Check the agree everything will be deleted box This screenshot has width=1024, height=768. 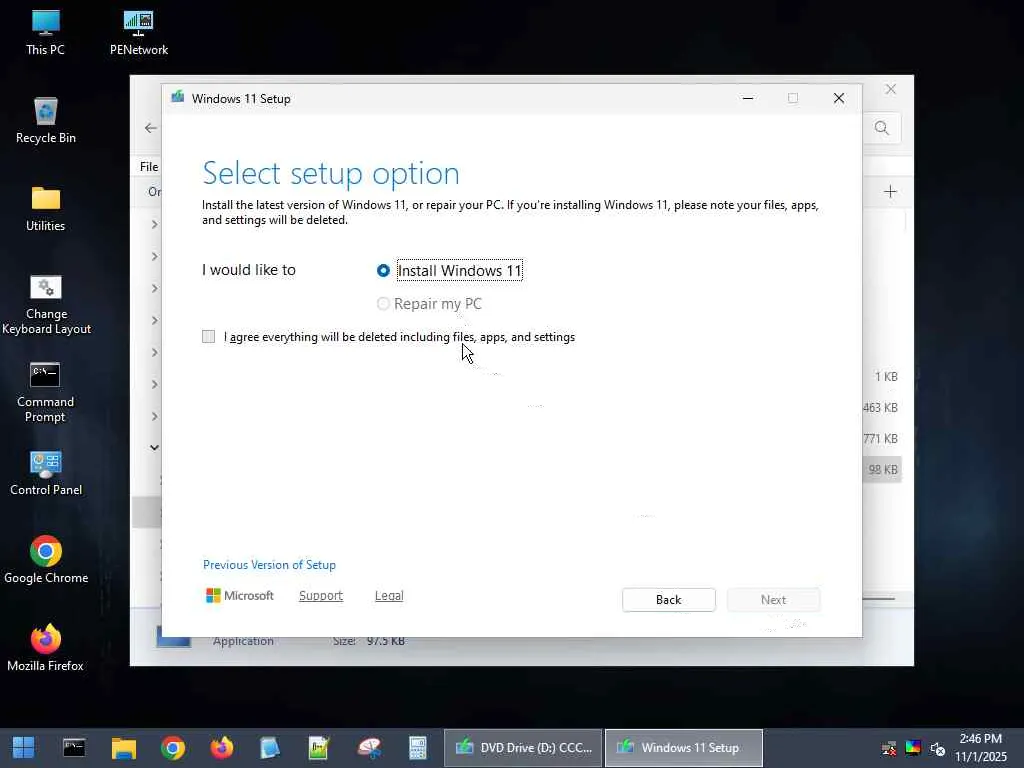click(208, 336)
